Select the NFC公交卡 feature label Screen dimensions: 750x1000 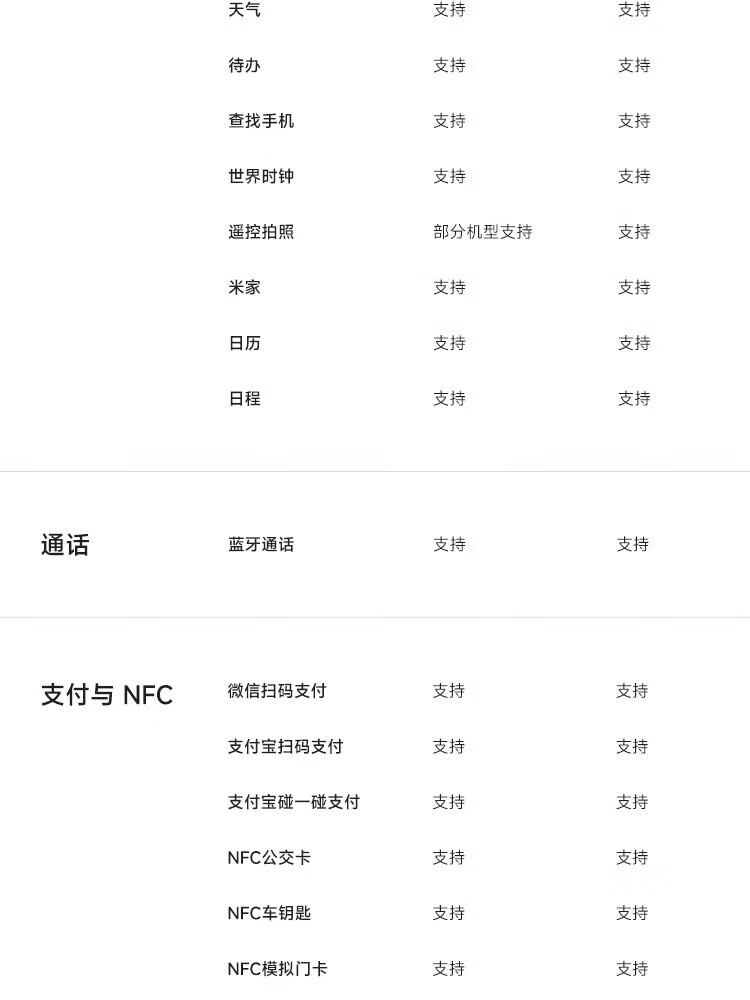pyautogui.click(x=269, y=858)
